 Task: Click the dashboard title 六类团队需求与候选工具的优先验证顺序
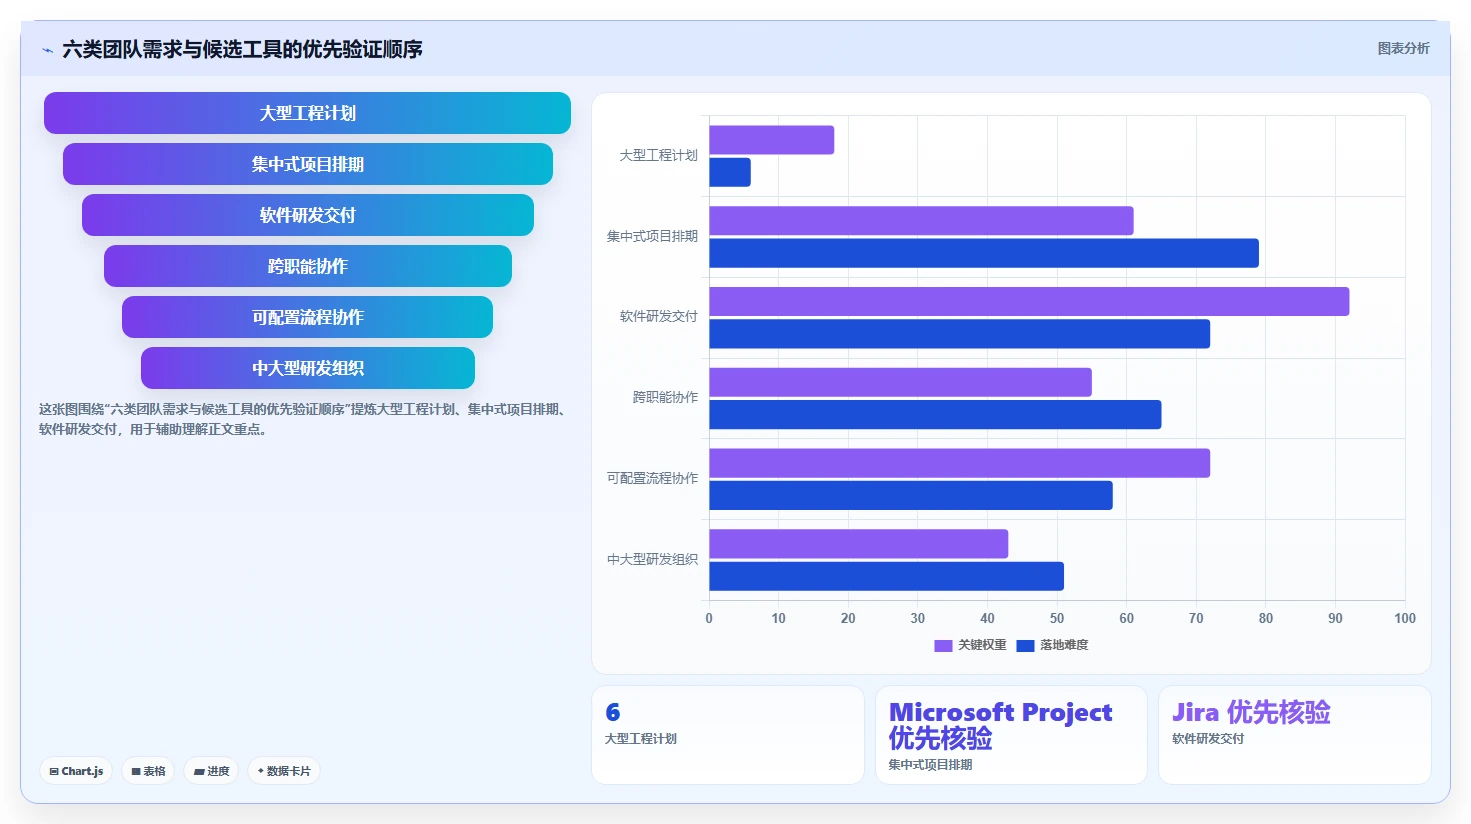click(x=242, y=49)
